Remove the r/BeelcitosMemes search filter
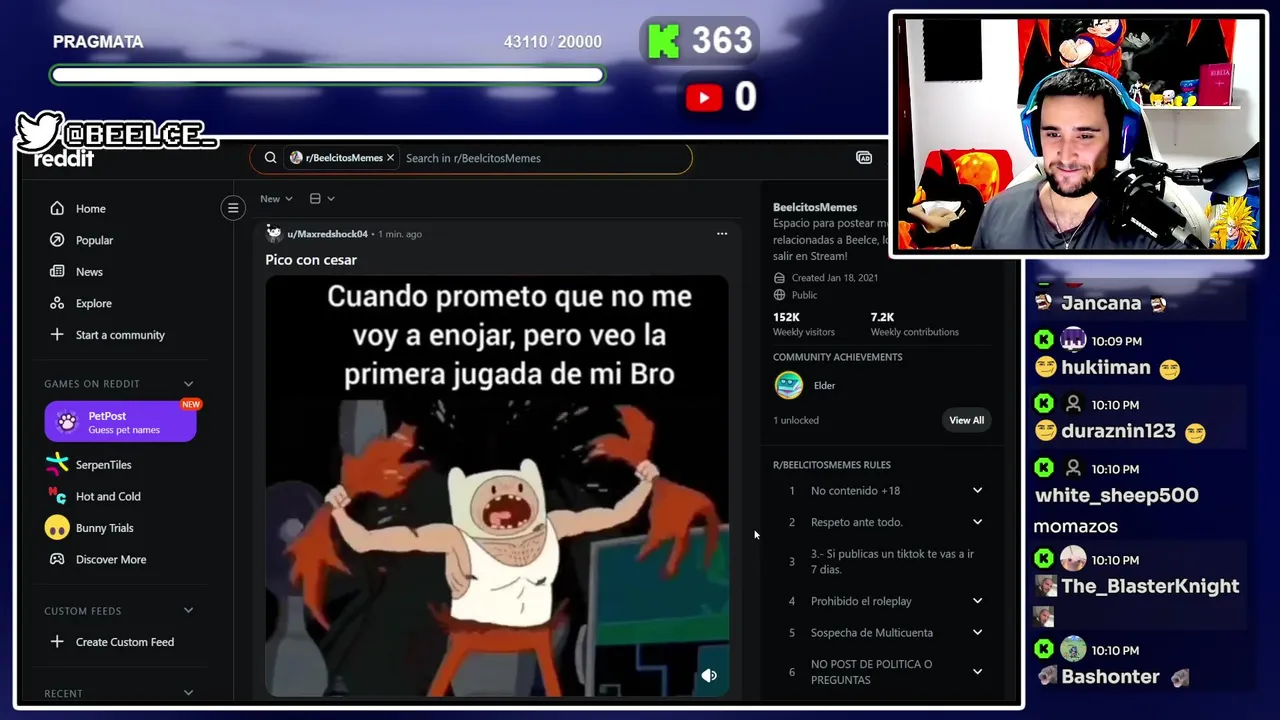The height and width of the screenshot is (720, 1280). coord(391,157)
